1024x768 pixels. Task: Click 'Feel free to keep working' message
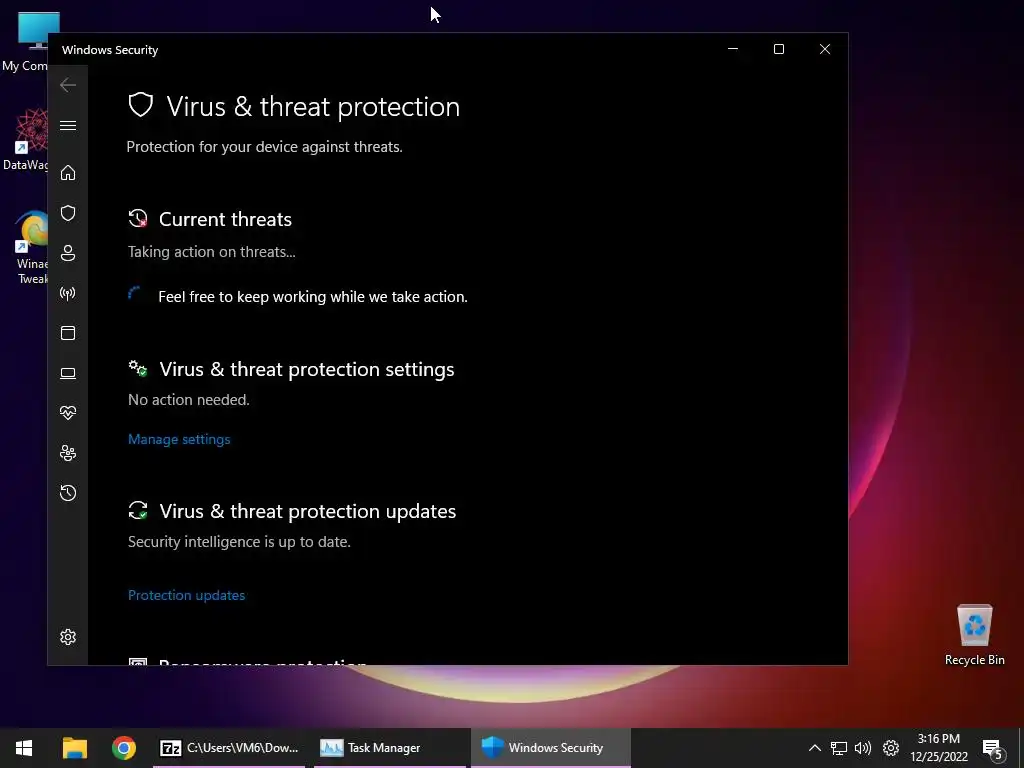[x=313, y=297]
